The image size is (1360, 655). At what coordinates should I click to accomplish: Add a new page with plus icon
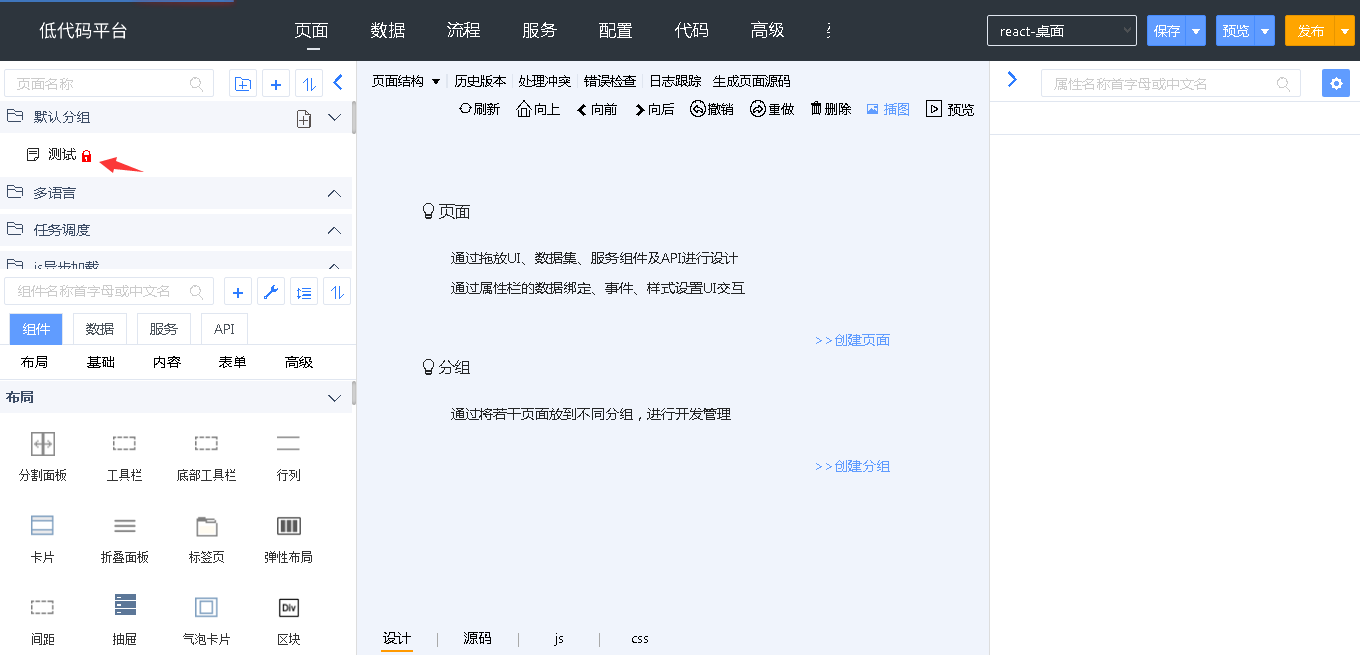coord(277,84)
